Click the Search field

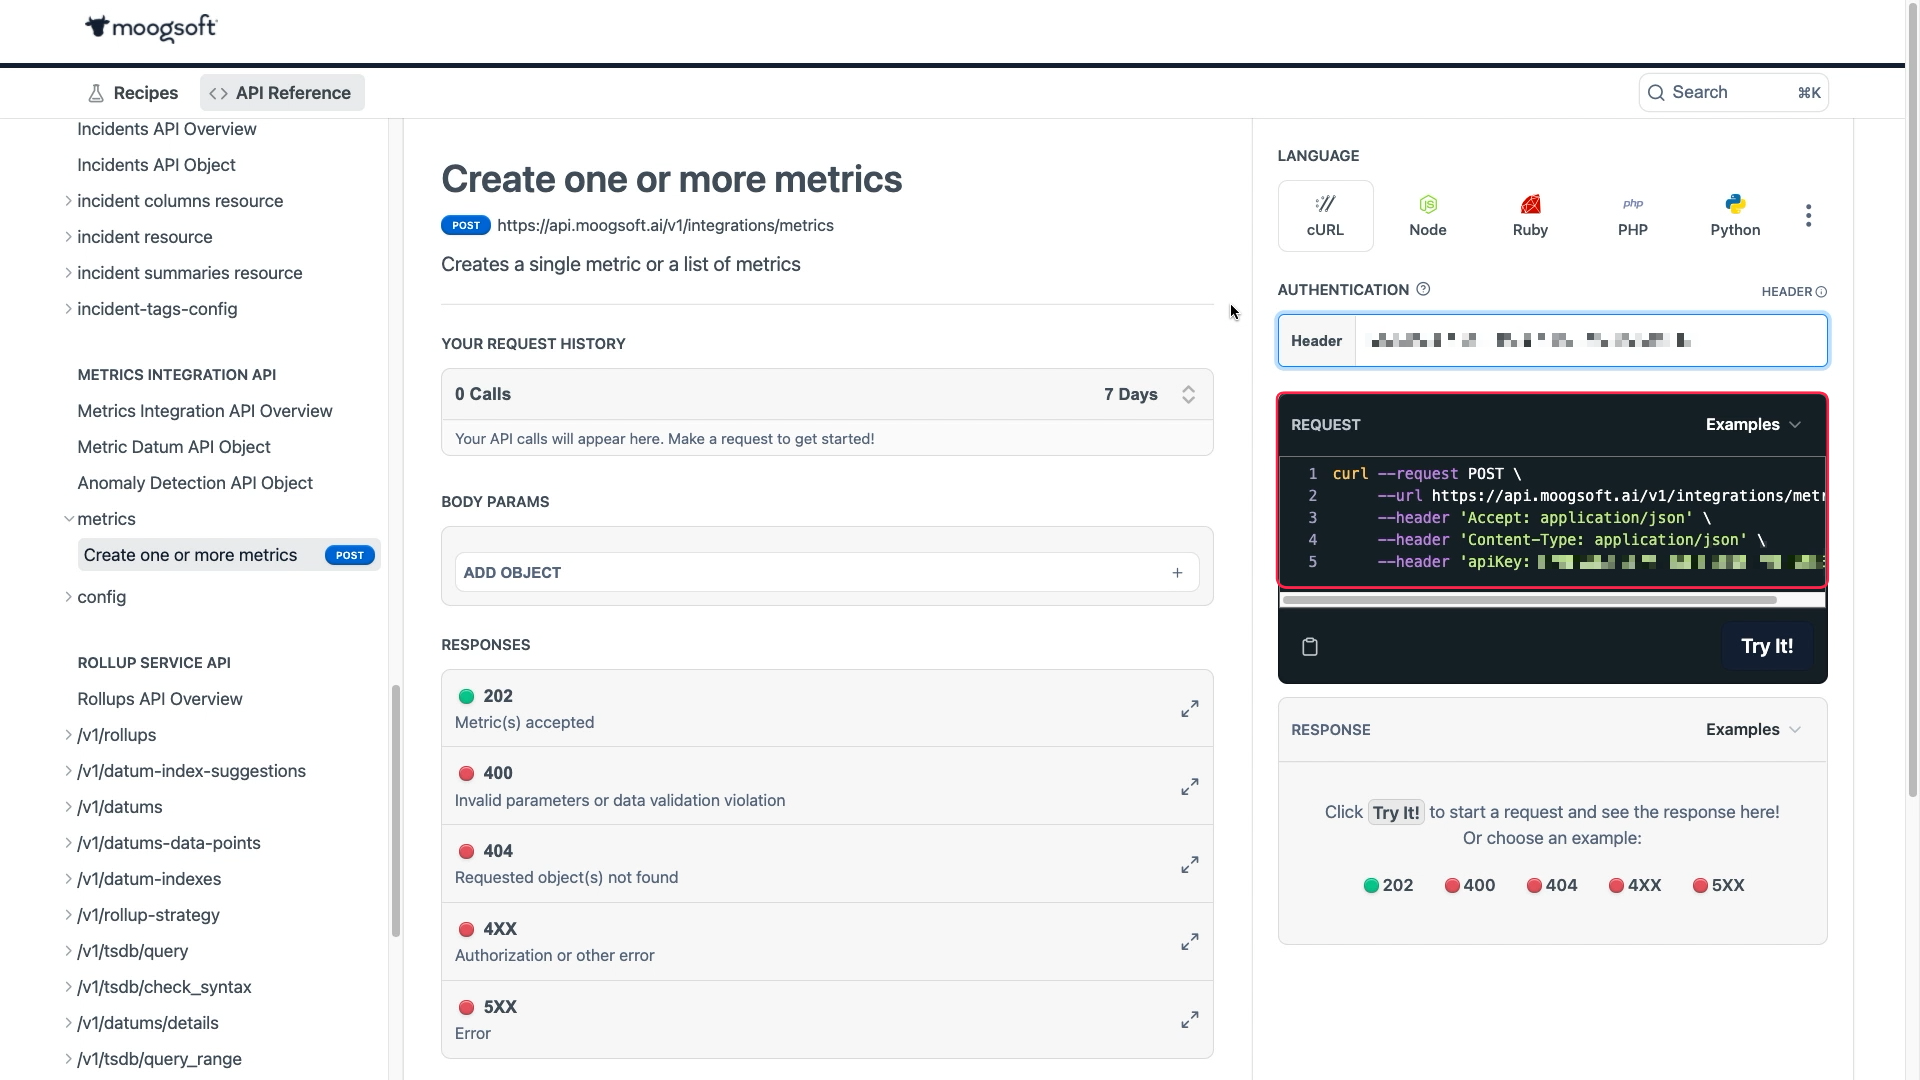click(1733, 93)
